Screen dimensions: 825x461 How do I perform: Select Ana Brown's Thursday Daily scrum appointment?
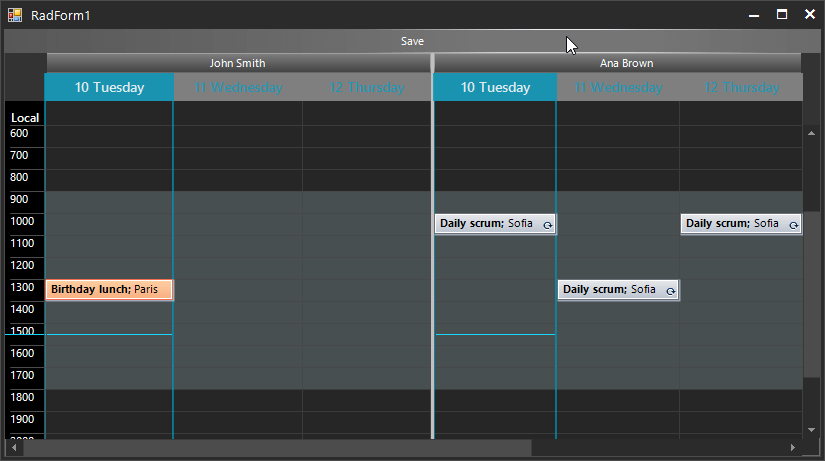(741, 224)
